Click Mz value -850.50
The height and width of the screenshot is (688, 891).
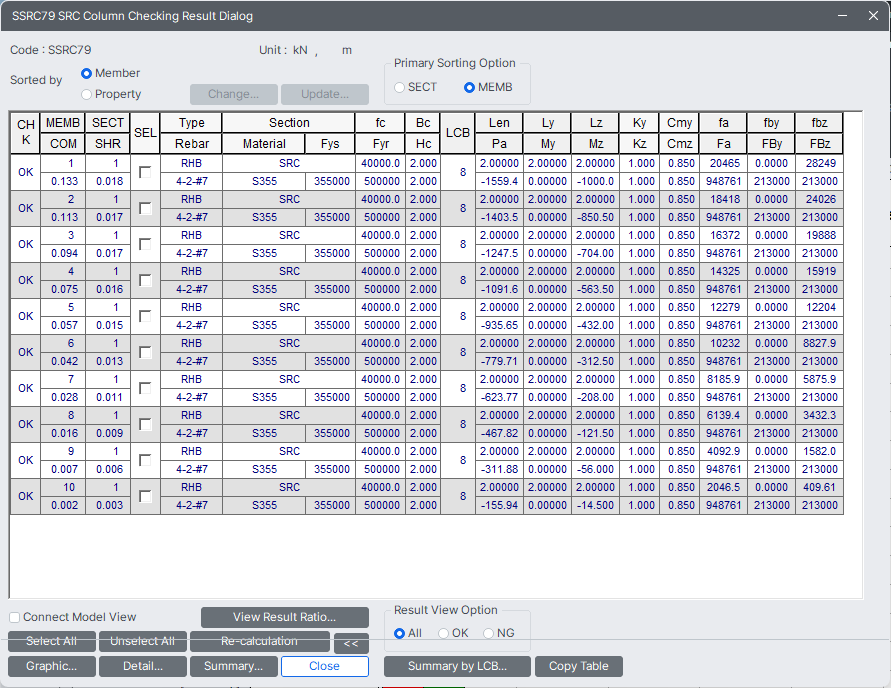pyautogui.click(x=595, y=217)
